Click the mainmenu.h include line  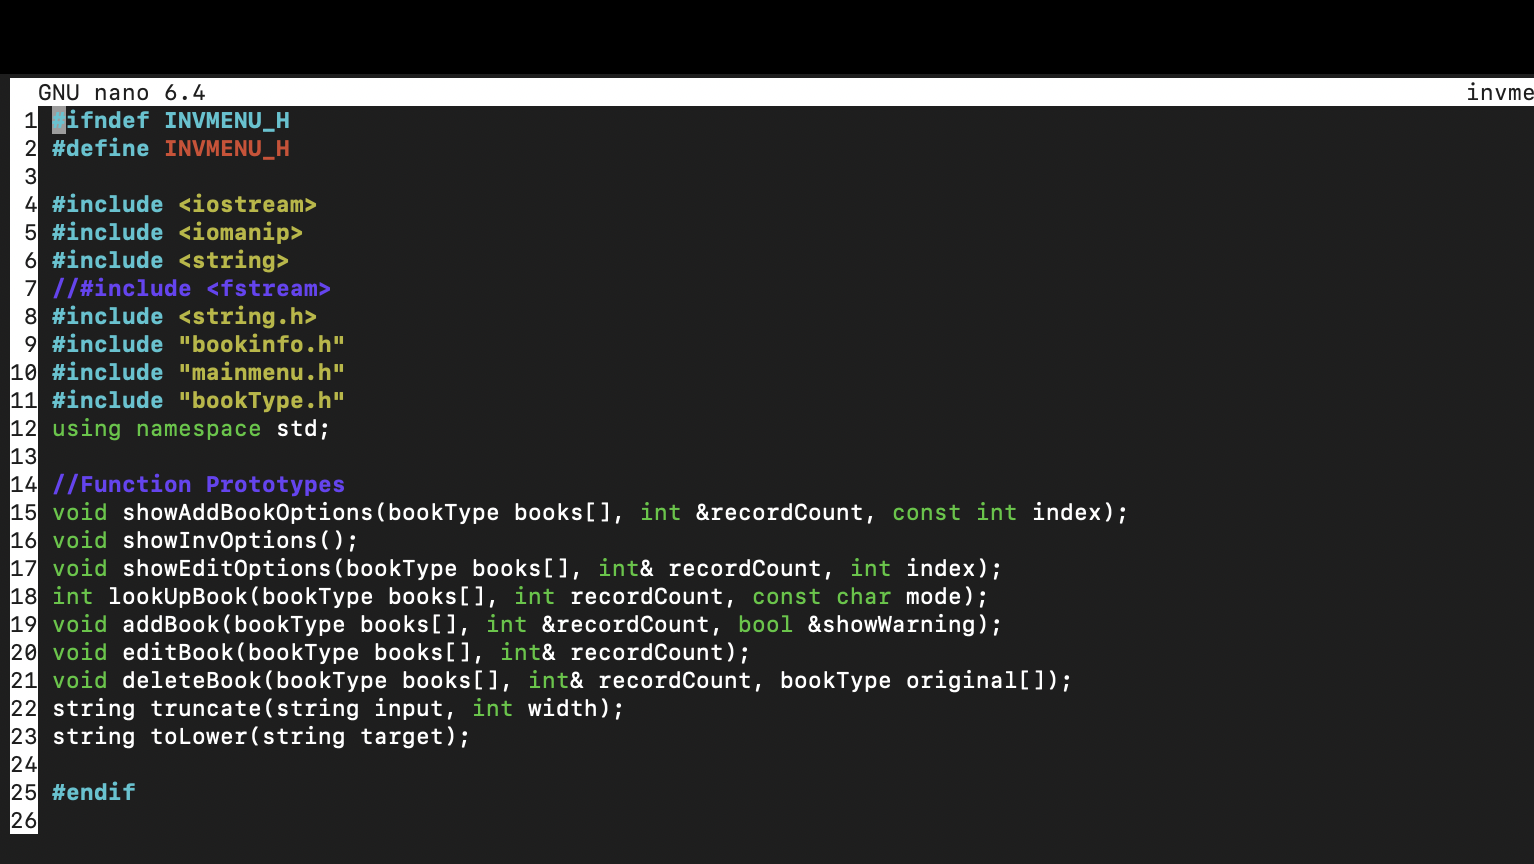[199, 372]
